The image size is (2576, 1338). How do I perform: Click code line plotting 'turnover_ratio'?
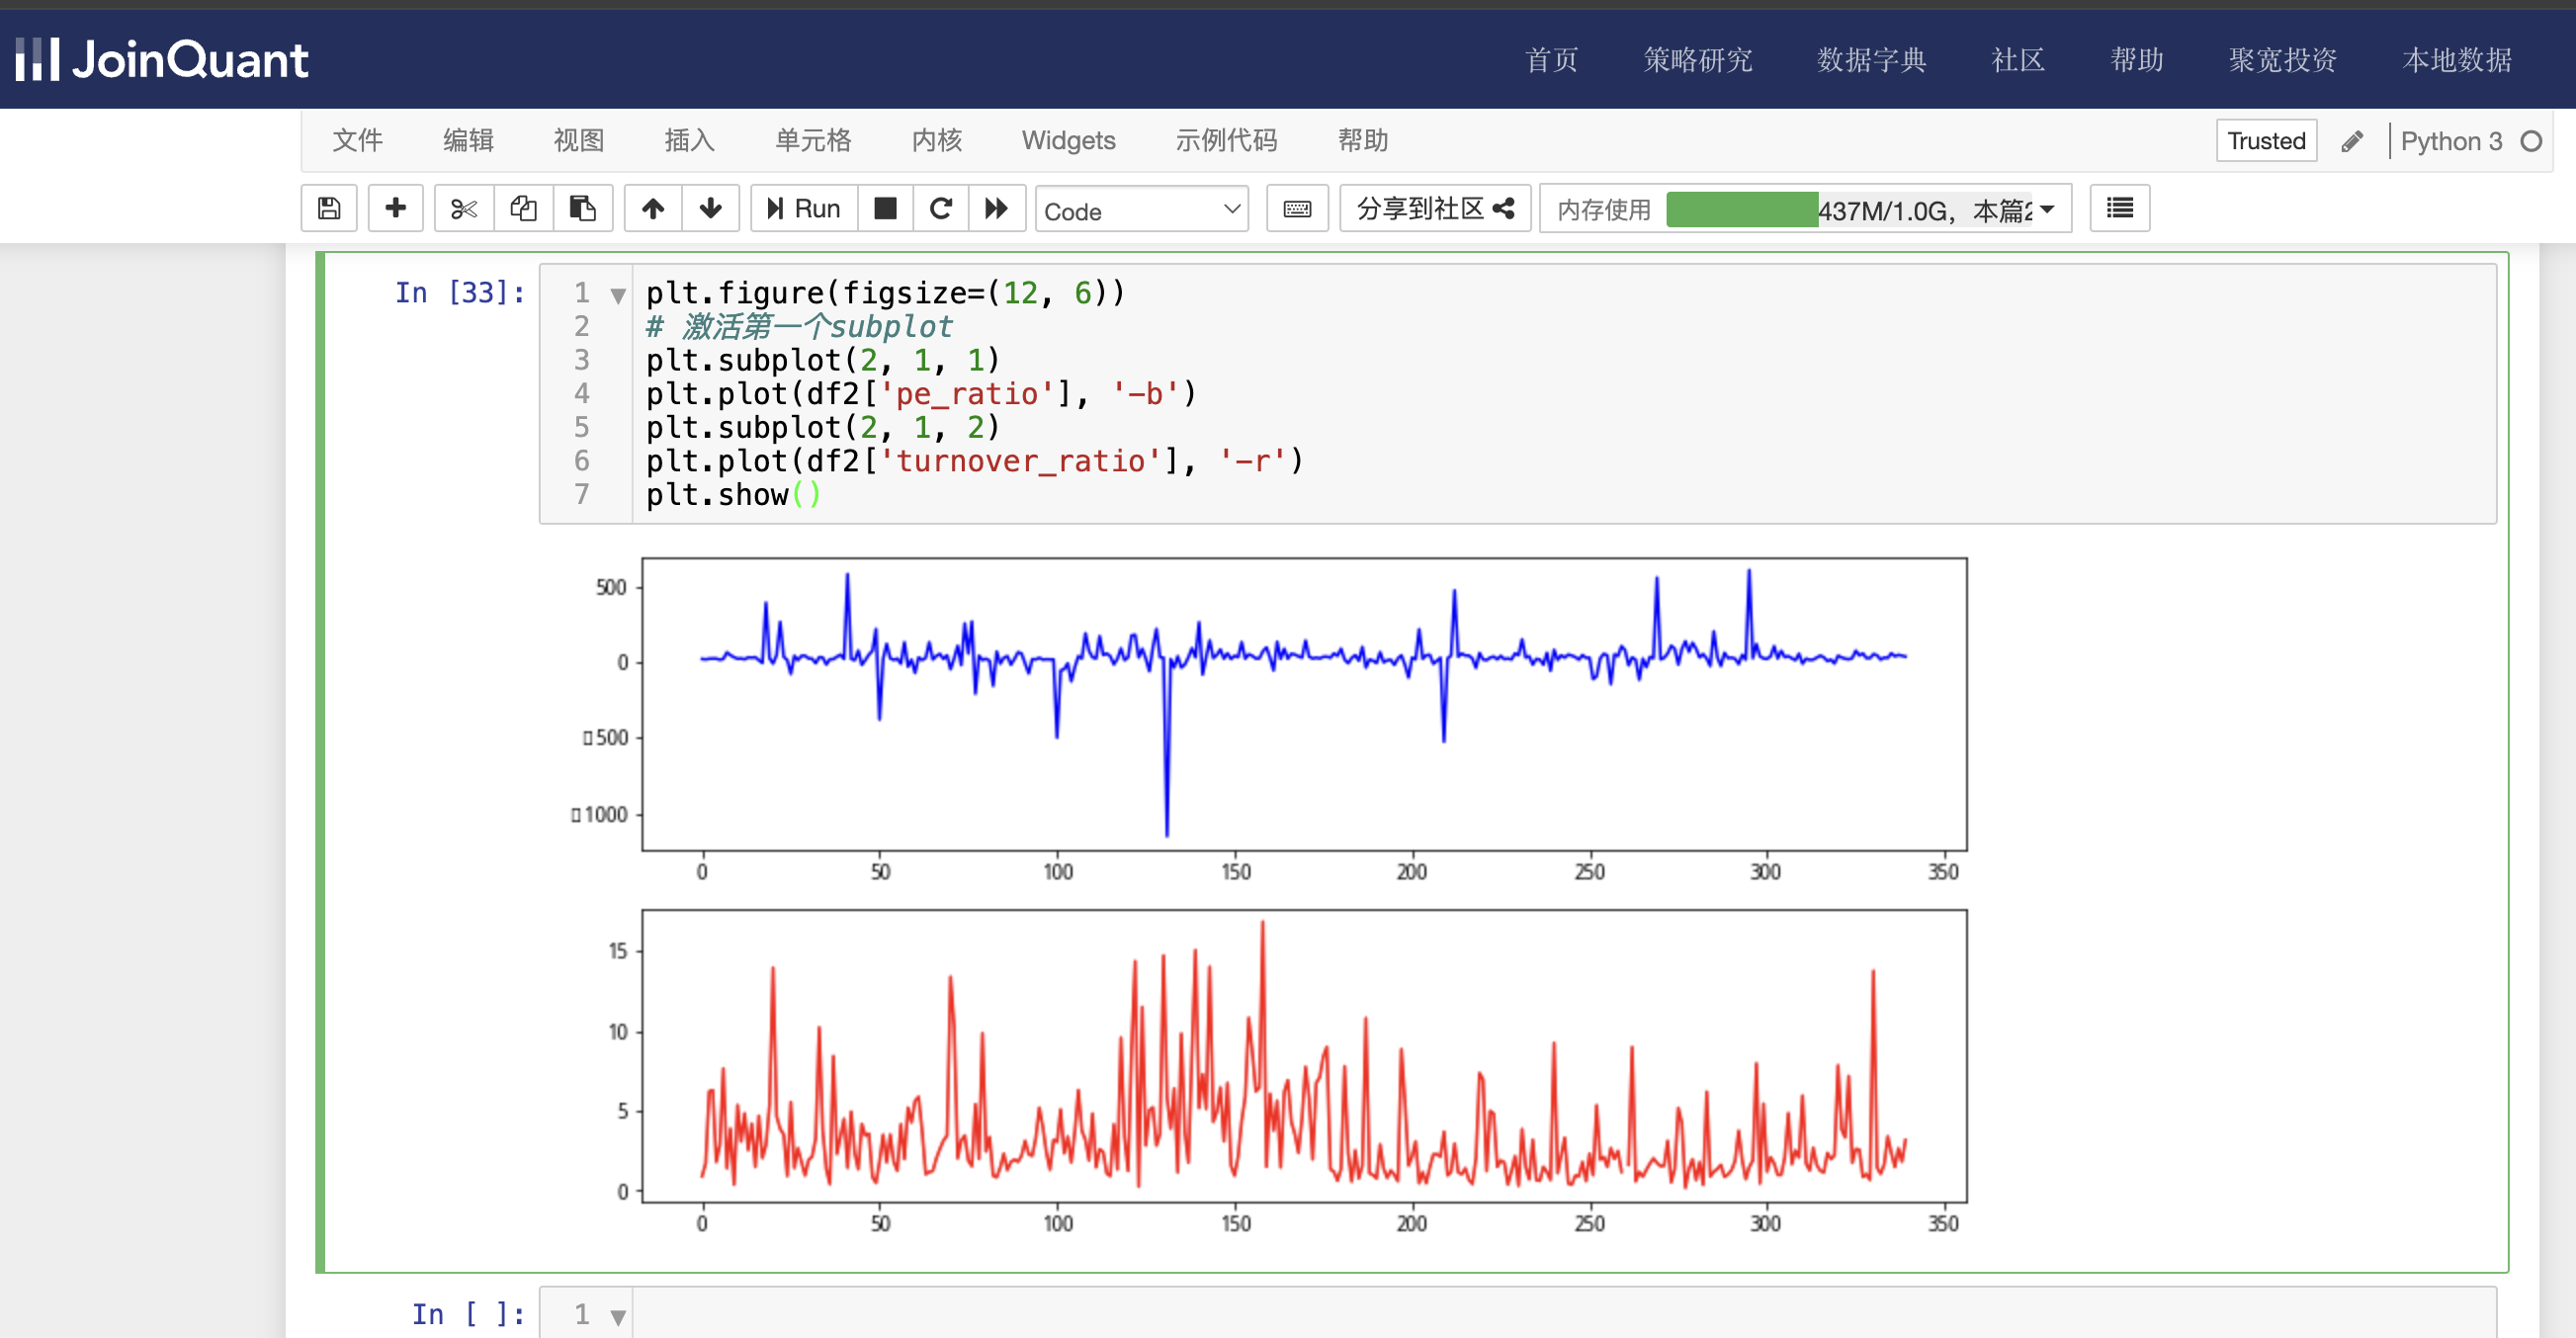975,461
